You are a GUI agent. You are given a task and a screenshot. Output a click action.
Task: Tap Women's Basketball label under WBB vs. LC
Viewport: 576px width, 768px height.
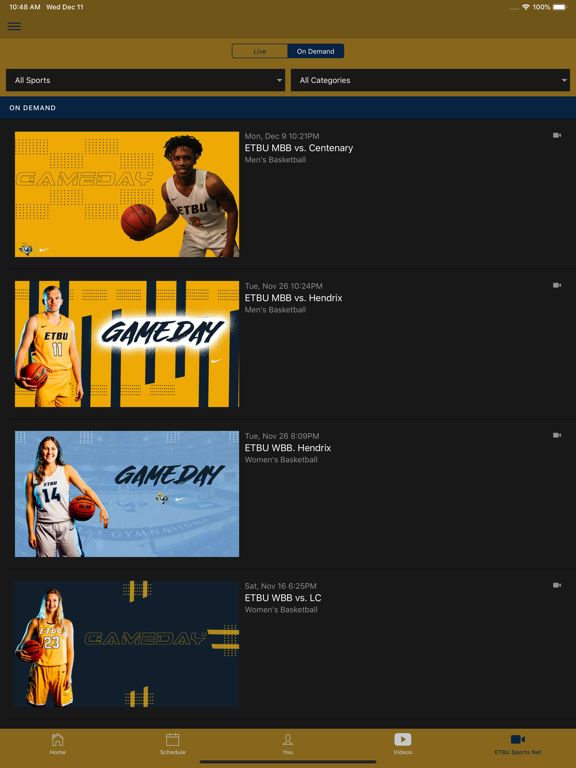(281, 609)
